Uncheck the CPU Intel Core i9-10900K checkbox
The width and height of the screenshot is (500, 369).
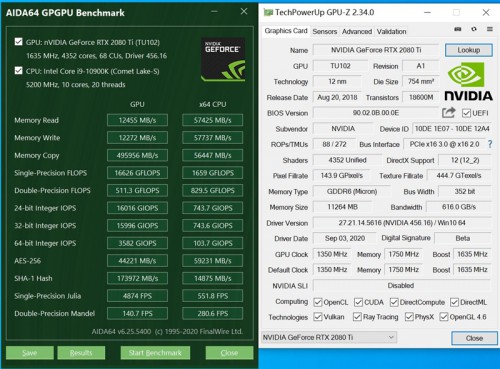pos(19,71)
